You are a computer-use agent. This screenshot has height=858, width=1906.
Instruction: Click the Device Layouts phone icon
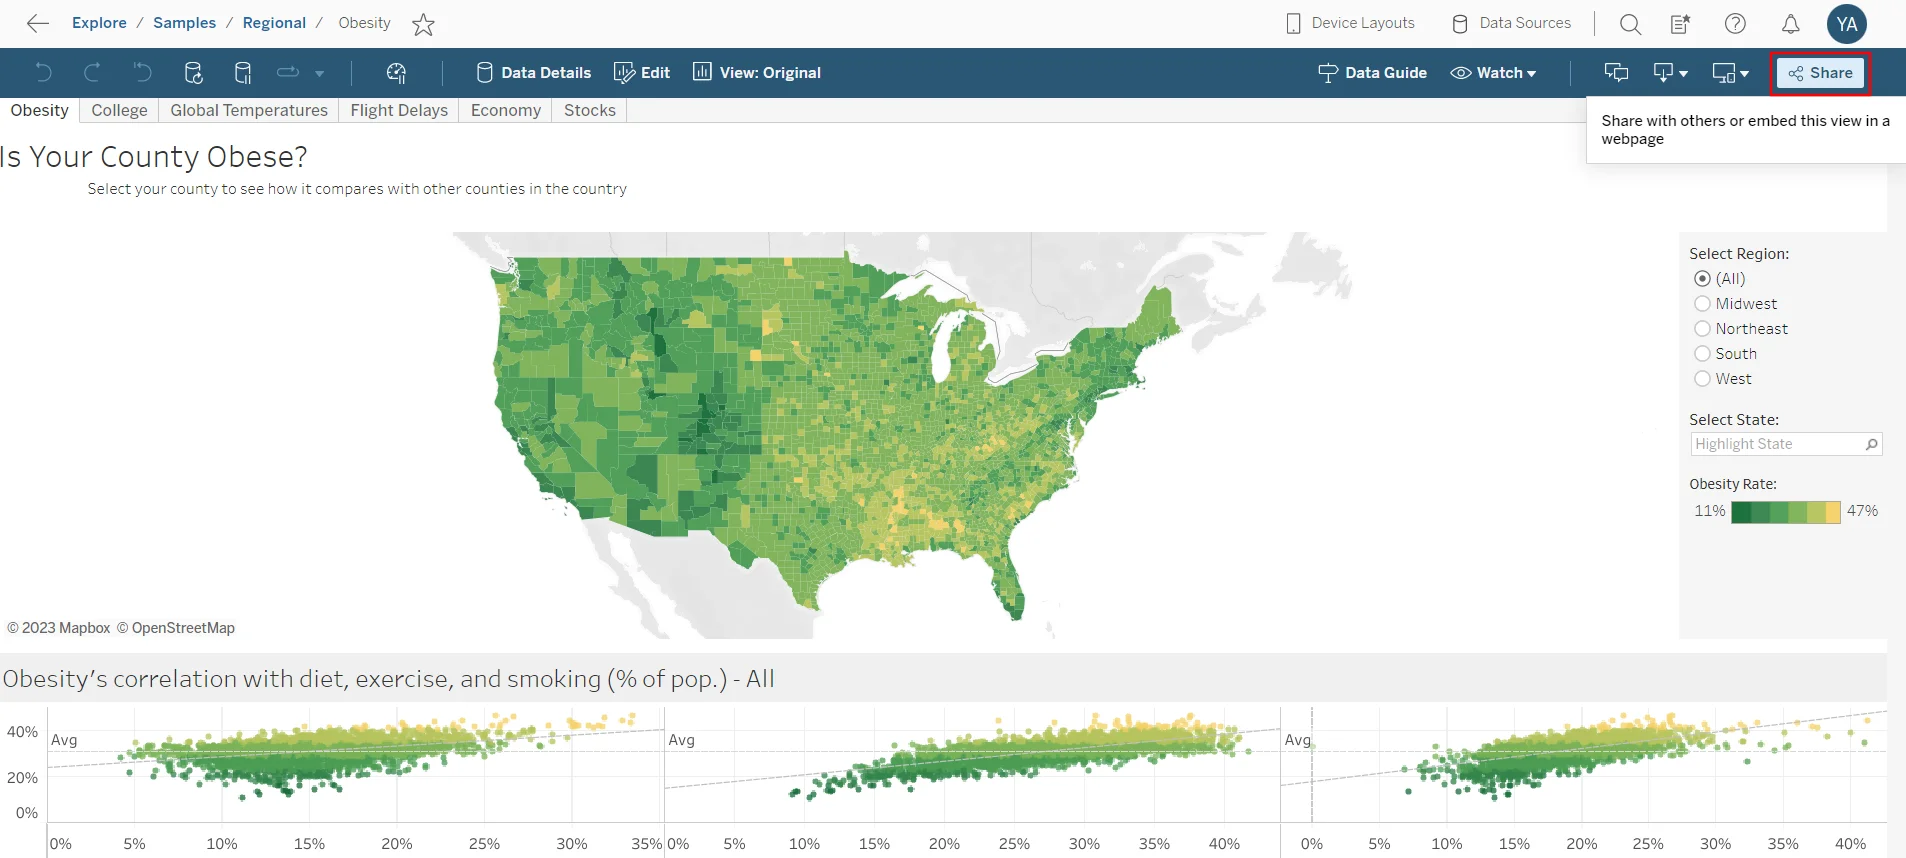pos(1293,23)
